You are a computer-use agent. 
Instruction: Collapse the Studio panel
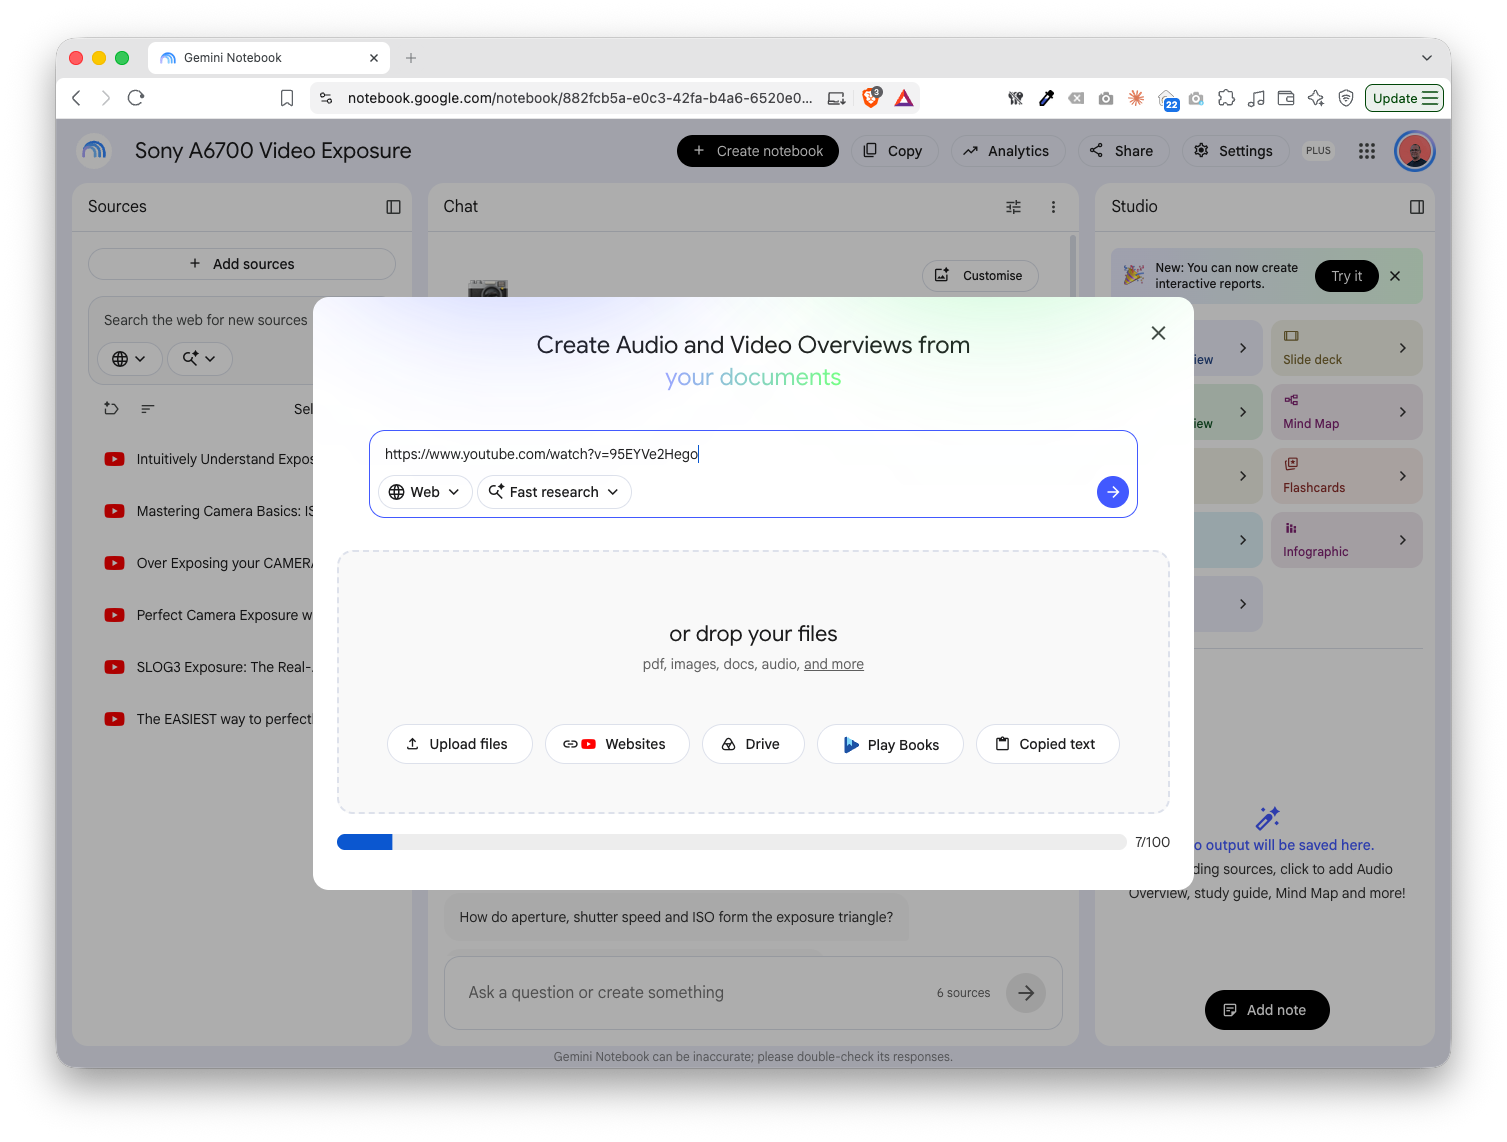click(x=1417, y=207)
